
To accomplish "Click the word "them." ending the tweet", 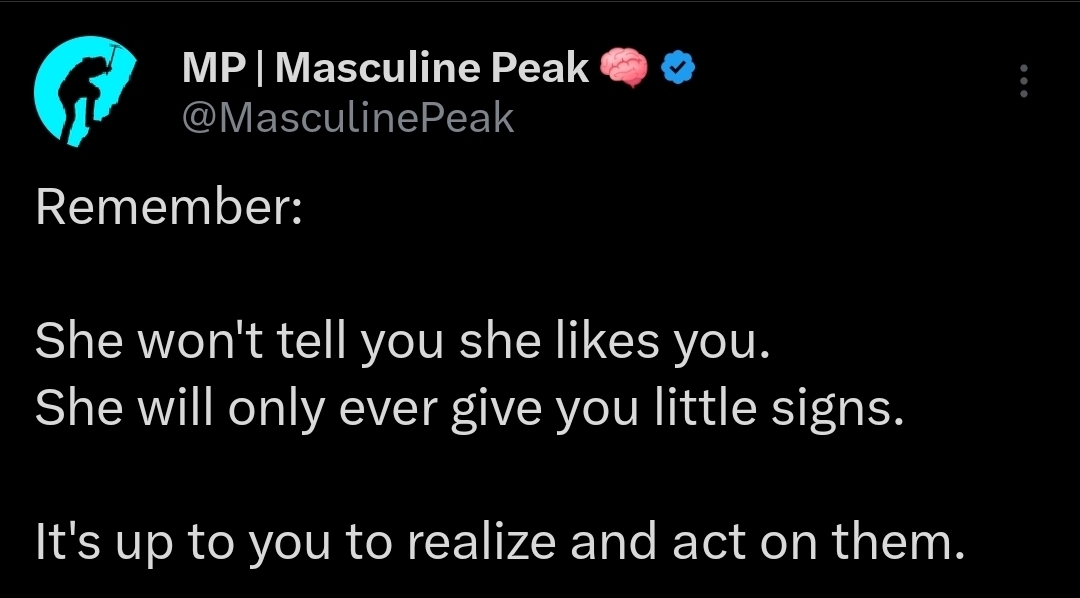I will [x=898, y=542].
